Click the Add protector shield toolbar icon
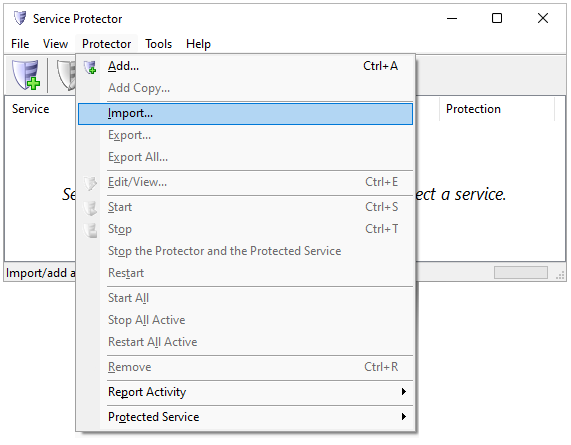Screen dimensions: 571x445 point(25,74)
